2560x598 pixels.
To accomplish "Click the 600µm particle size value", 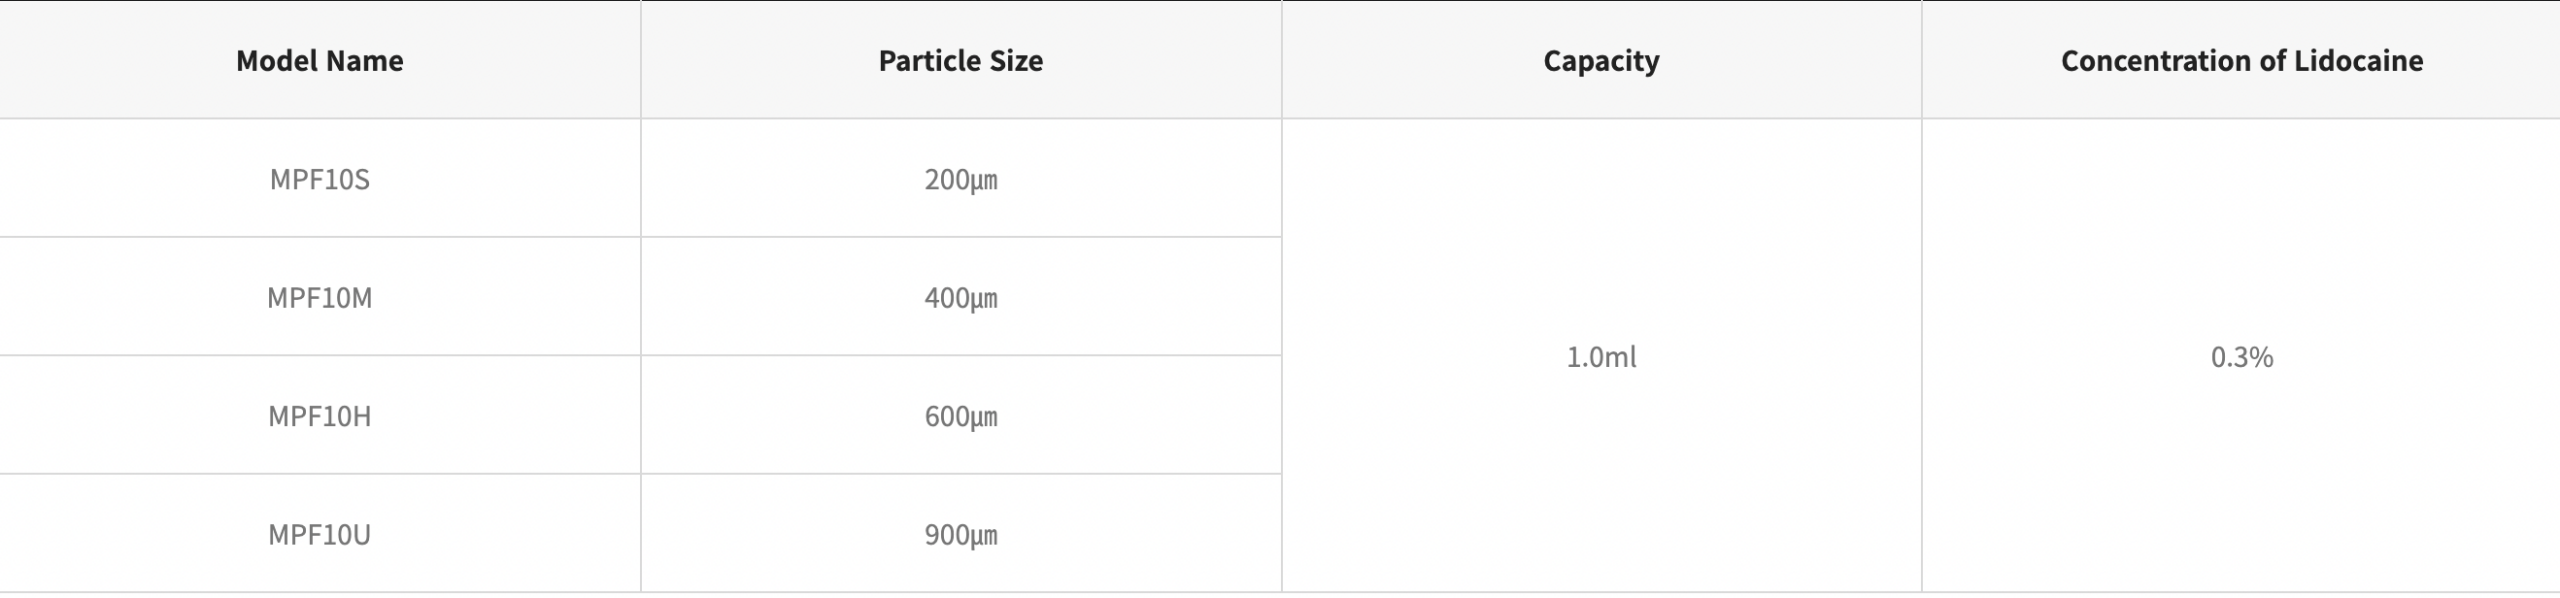I will 960,416.
